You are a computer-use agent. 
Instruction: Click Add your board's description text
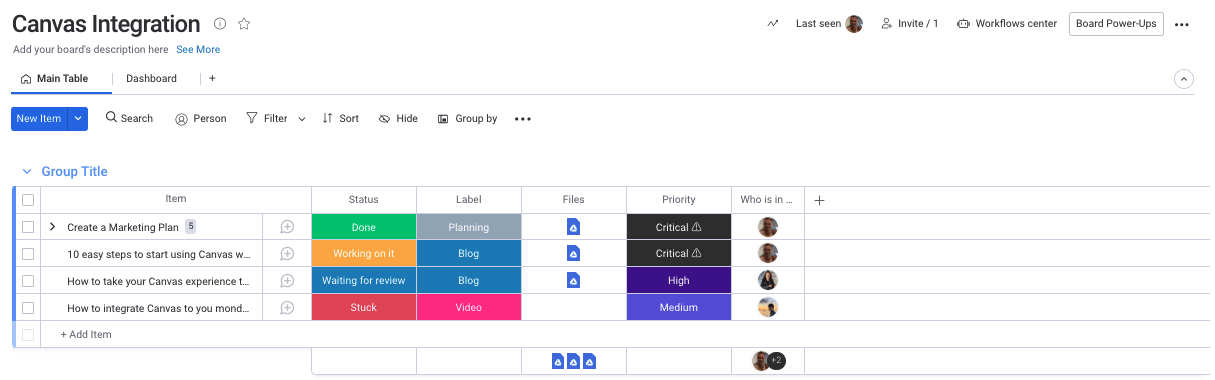[91, 49]
